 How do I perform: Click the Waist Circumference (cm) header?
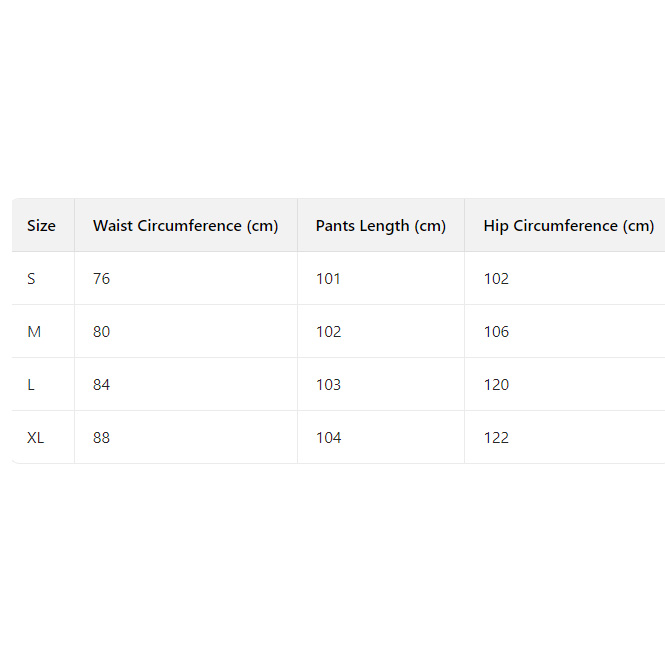point(185,226)
